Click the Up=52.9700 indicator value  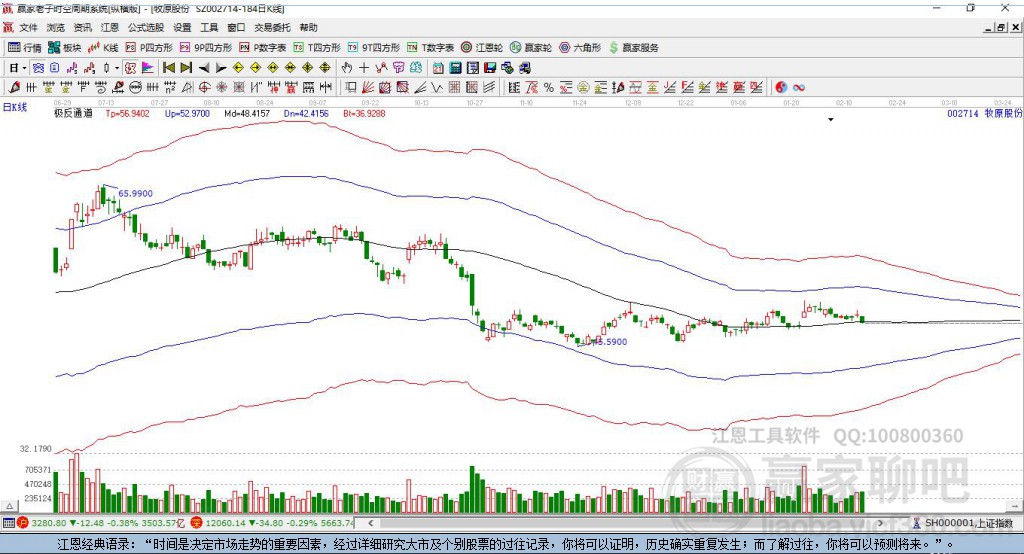187,113
